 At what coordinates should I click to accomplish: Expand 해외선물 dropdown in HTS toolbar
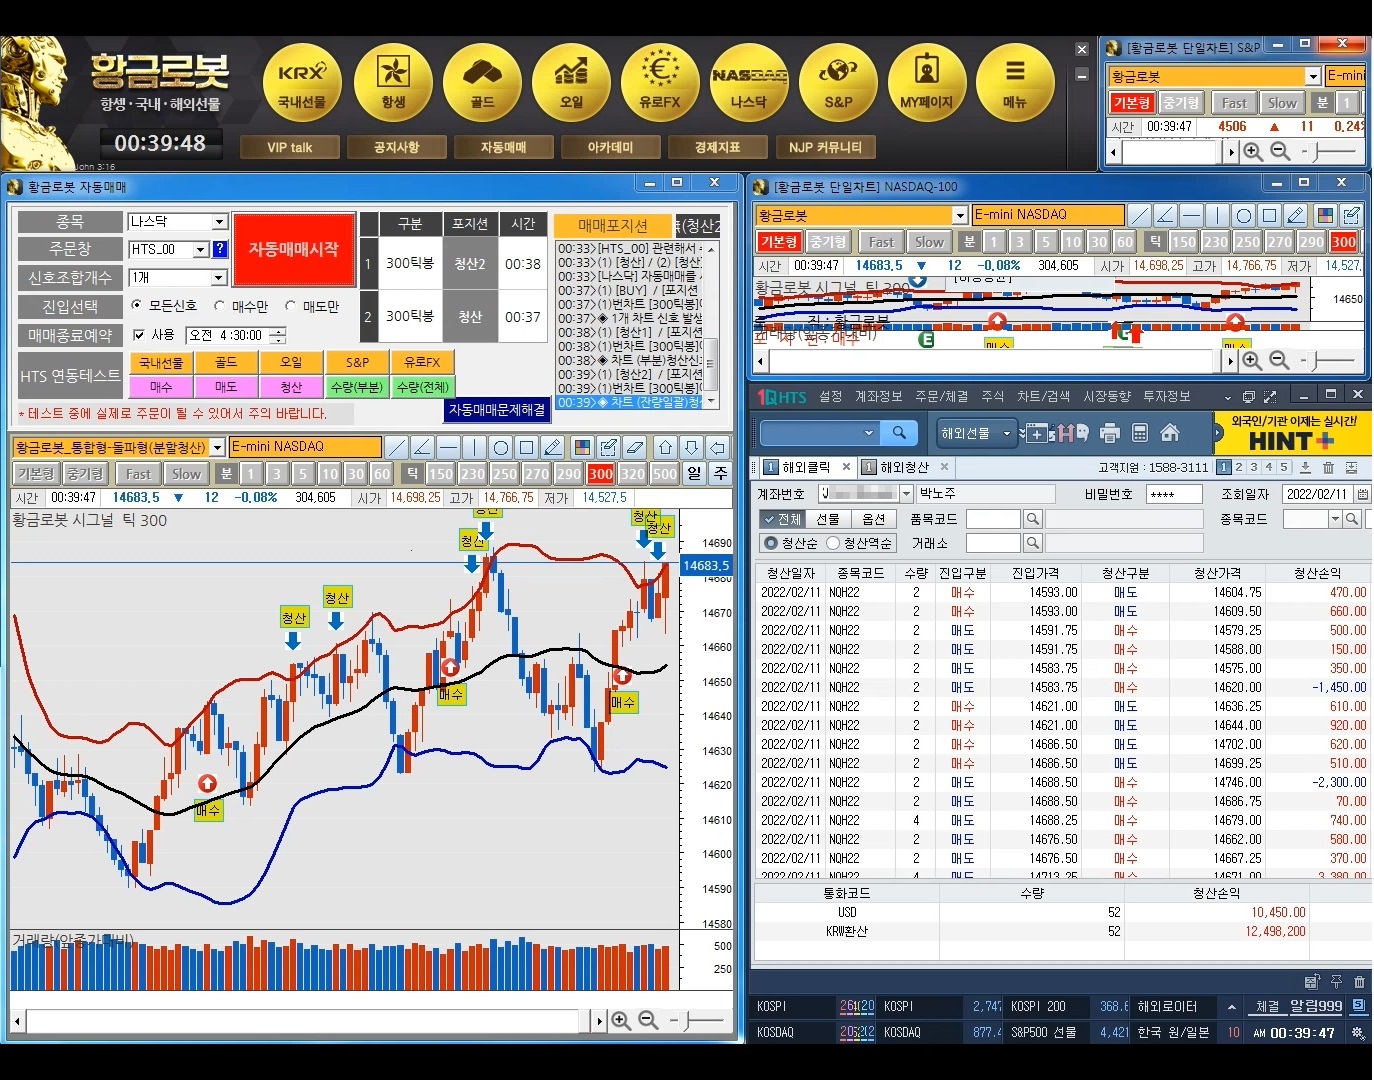pyautogui.click(x=1007, y=433)
